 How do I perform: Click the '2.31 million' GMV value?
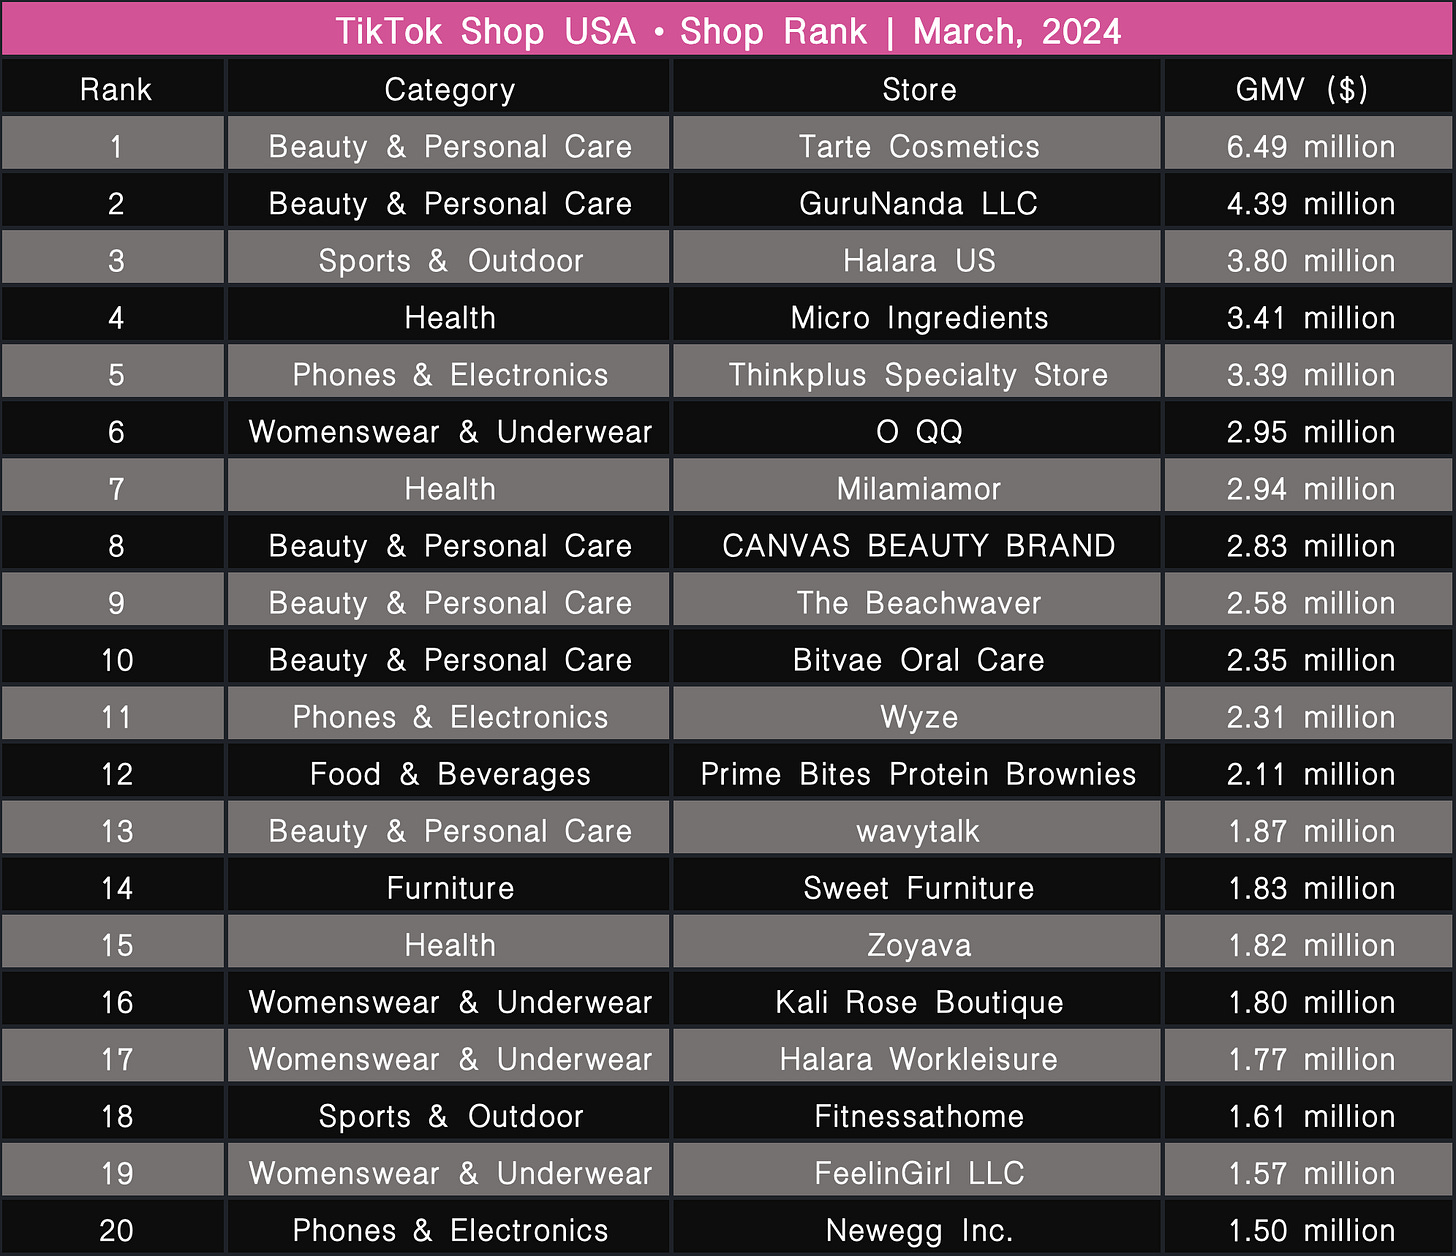coord(1311,716)
